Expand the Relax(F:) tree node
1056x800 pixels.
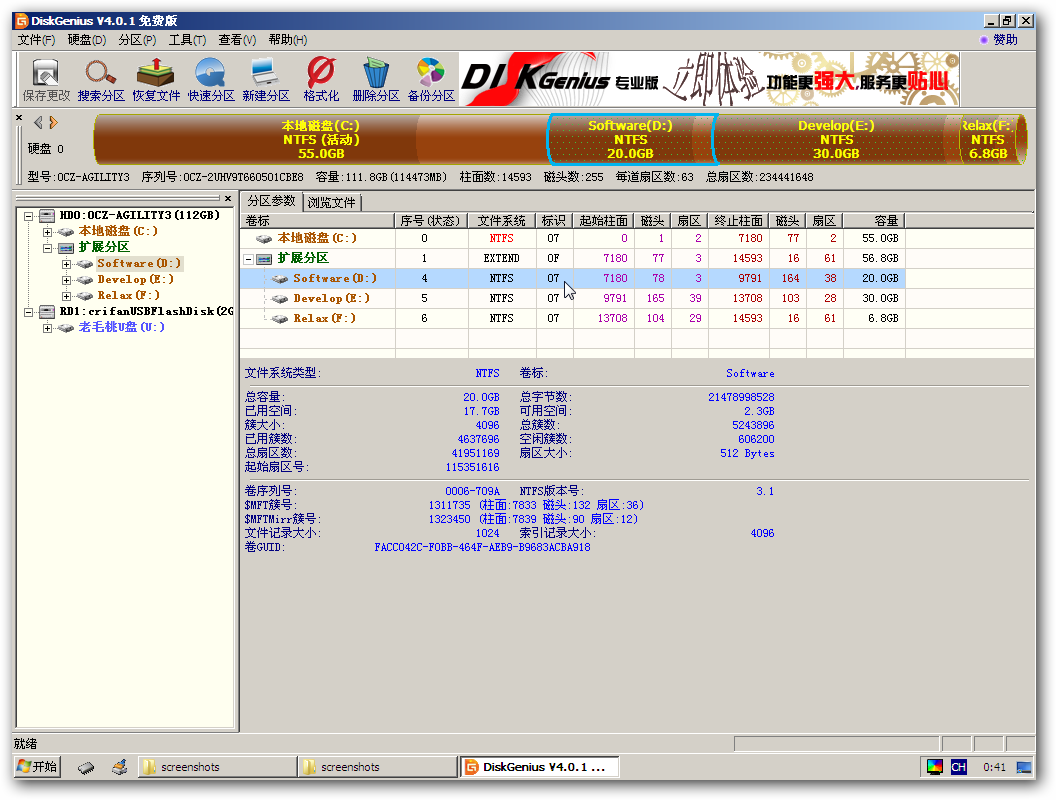pyautogui.click(x=66, y=296)
